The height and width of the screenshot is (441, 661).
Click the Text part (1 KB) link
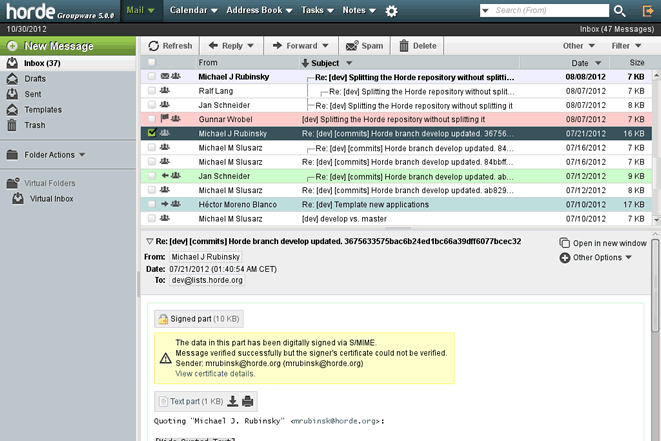pyautogui.click(x=196, y=401)
